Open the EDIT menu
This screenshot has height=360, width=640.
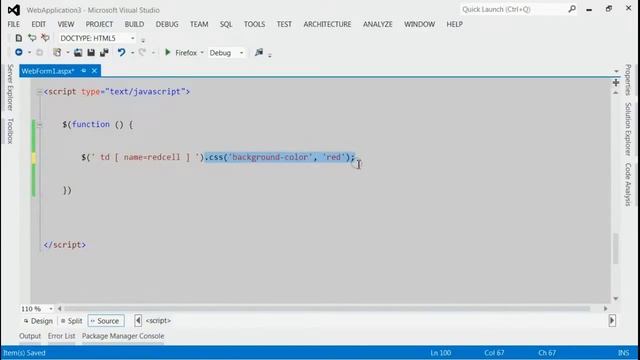(39, 24)
